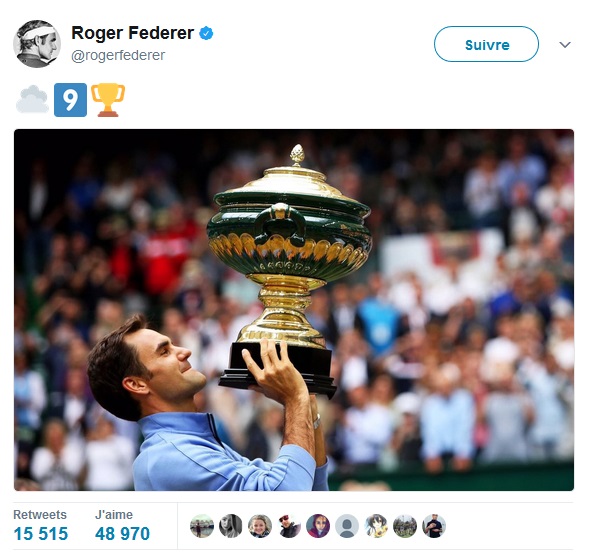Screen dimensions: 592x554
Task: Open the black-and-white photo liker avatar
Action: (x=231, y=526)
